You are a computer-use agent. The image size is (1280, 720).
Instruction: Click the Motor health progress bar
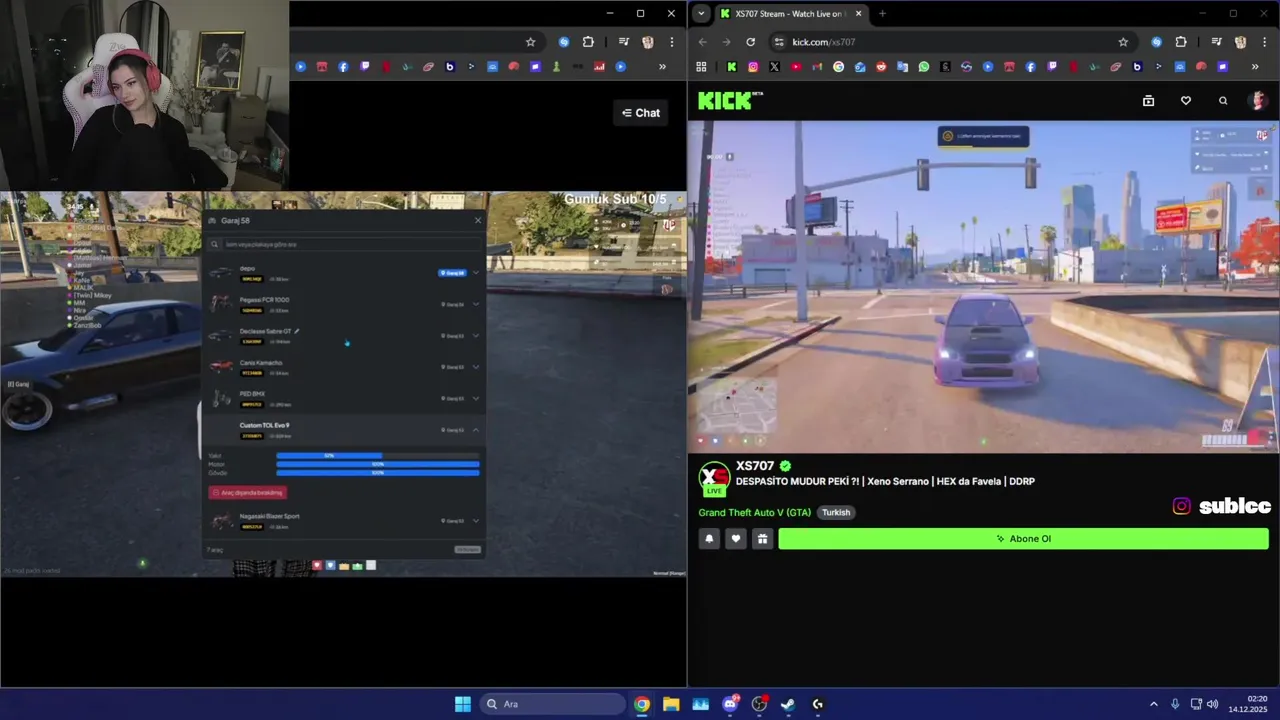(x=378, y=464)
